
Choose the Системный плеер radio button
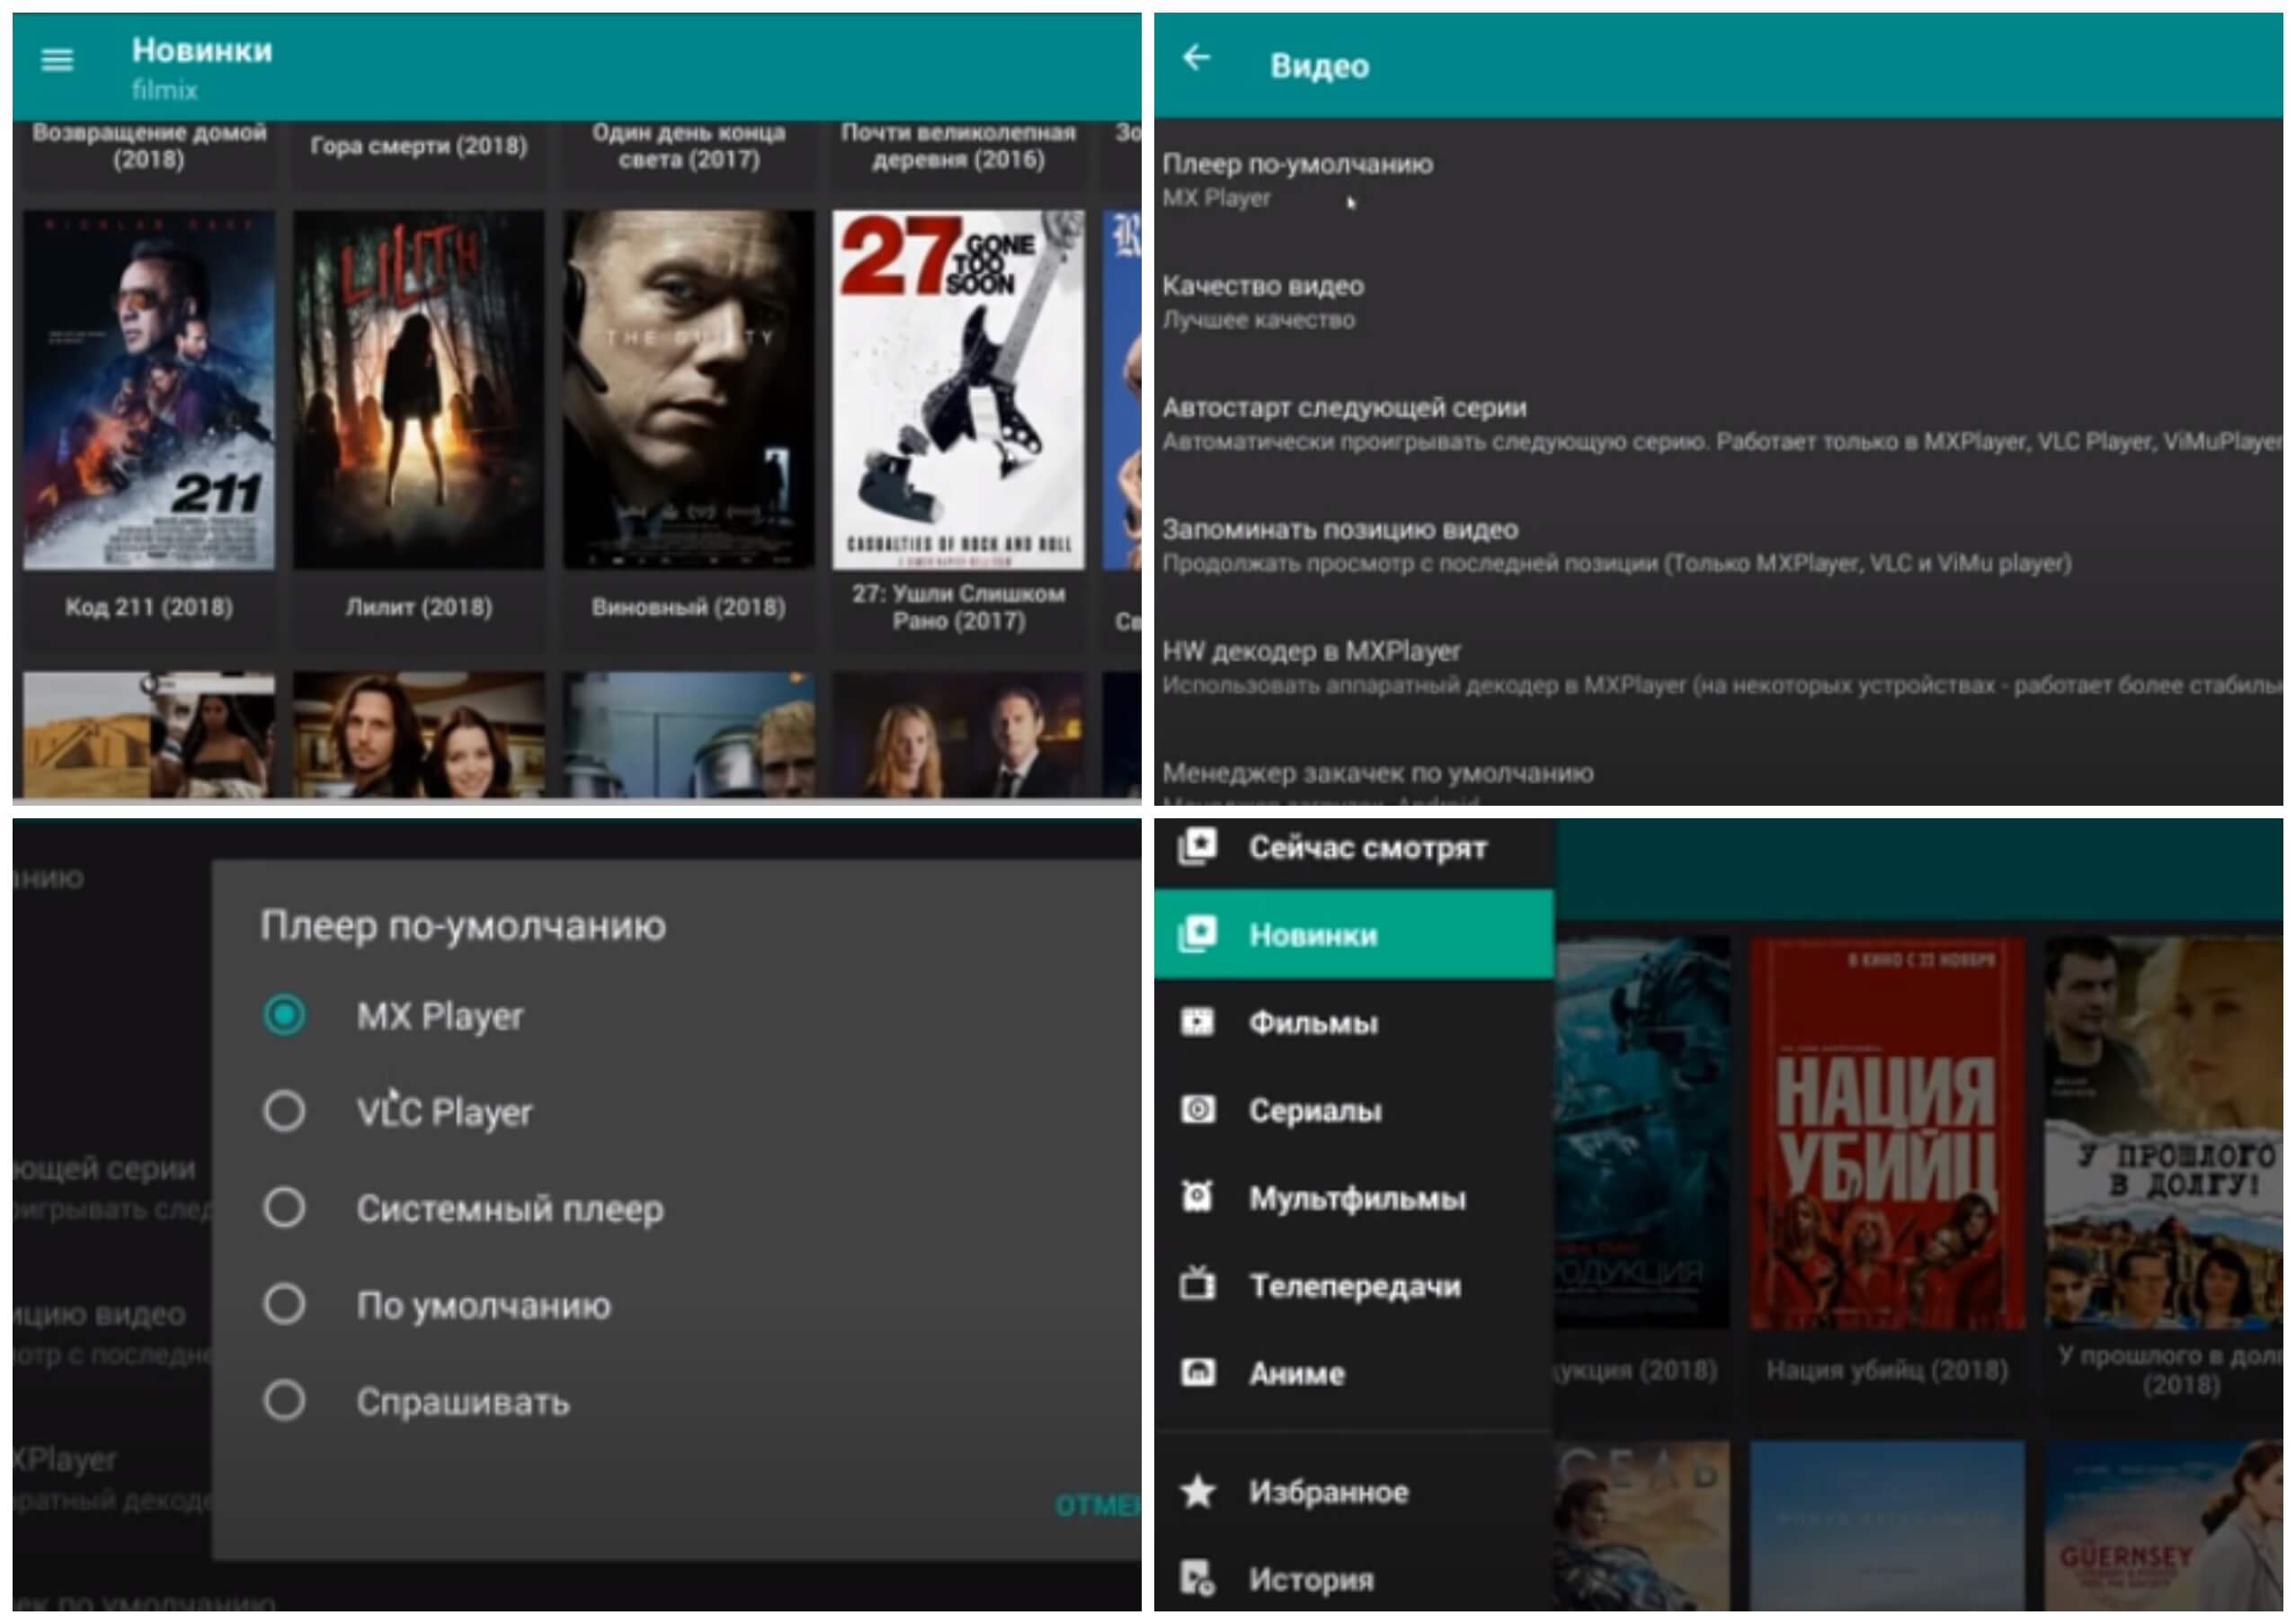[284, 1208]
